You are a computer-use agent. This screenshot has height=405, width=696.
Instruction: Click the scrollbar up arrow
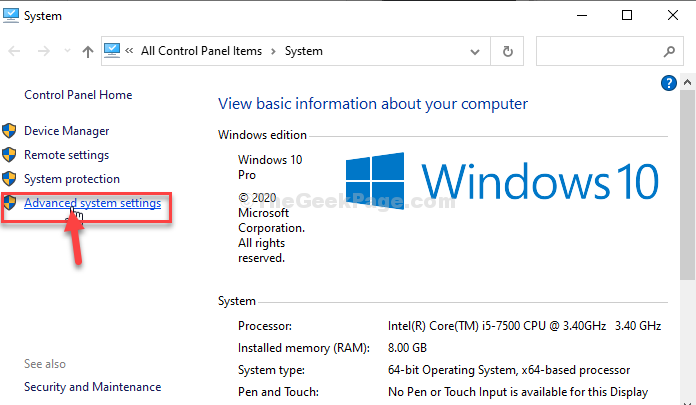687,82
